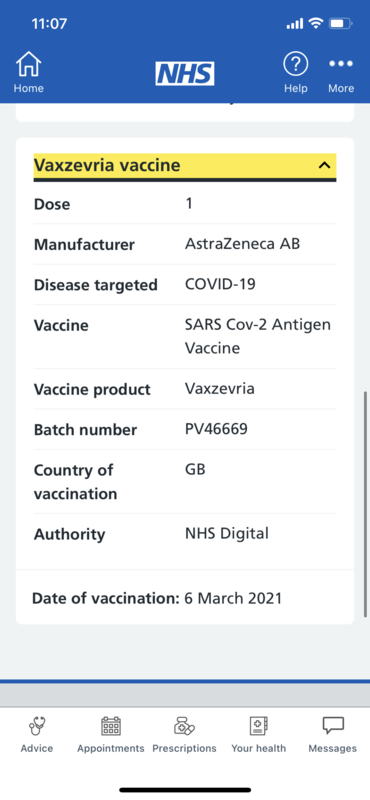
Task: Click the vertical scrollbar on the right
Action: click(x=365, y=504)
